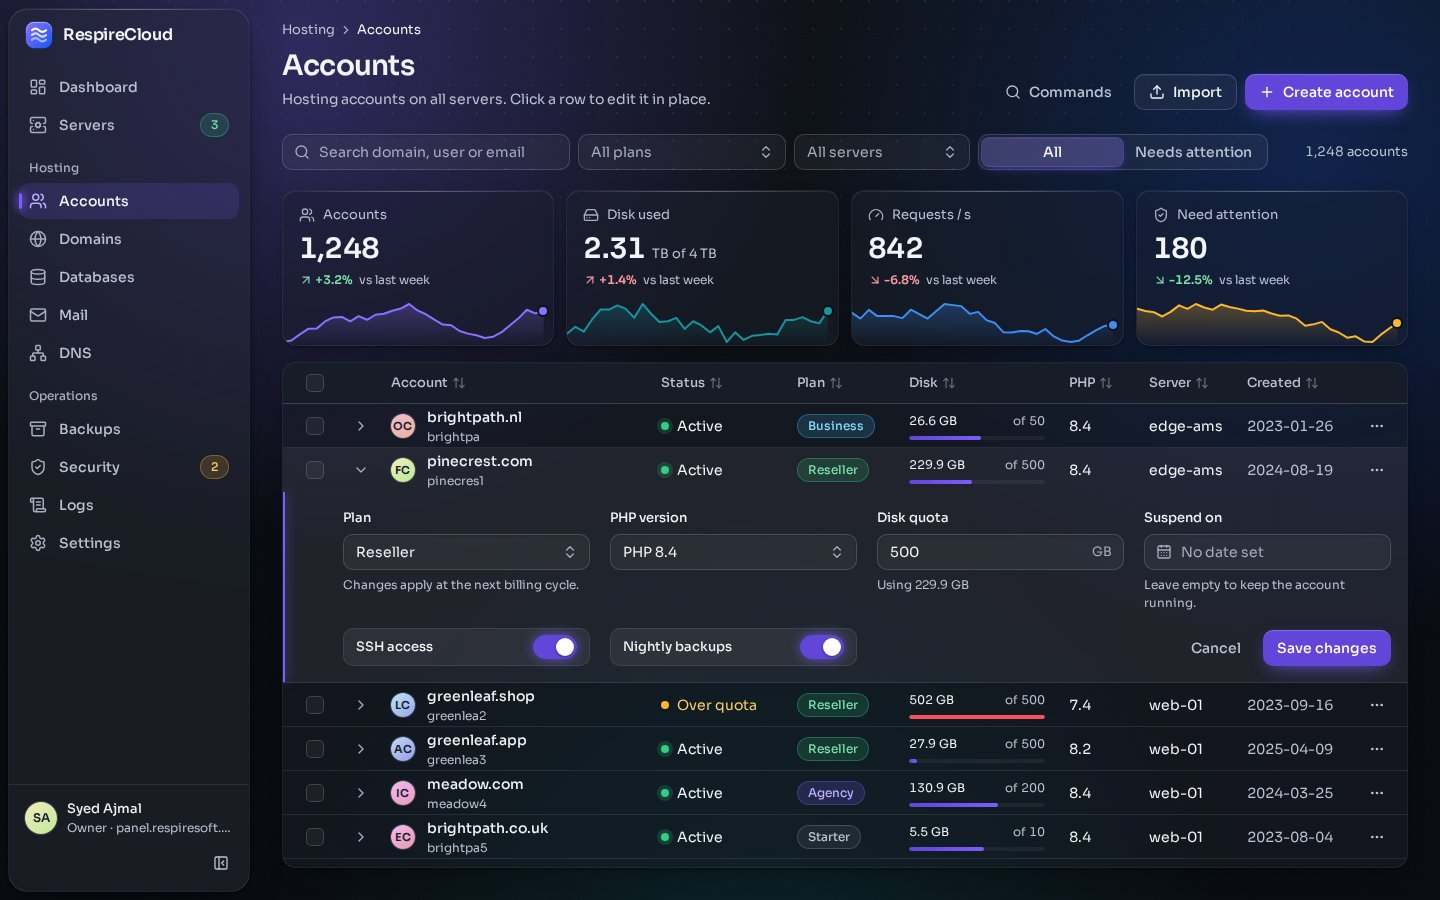Open the Databases section

[x=129, y=277]
